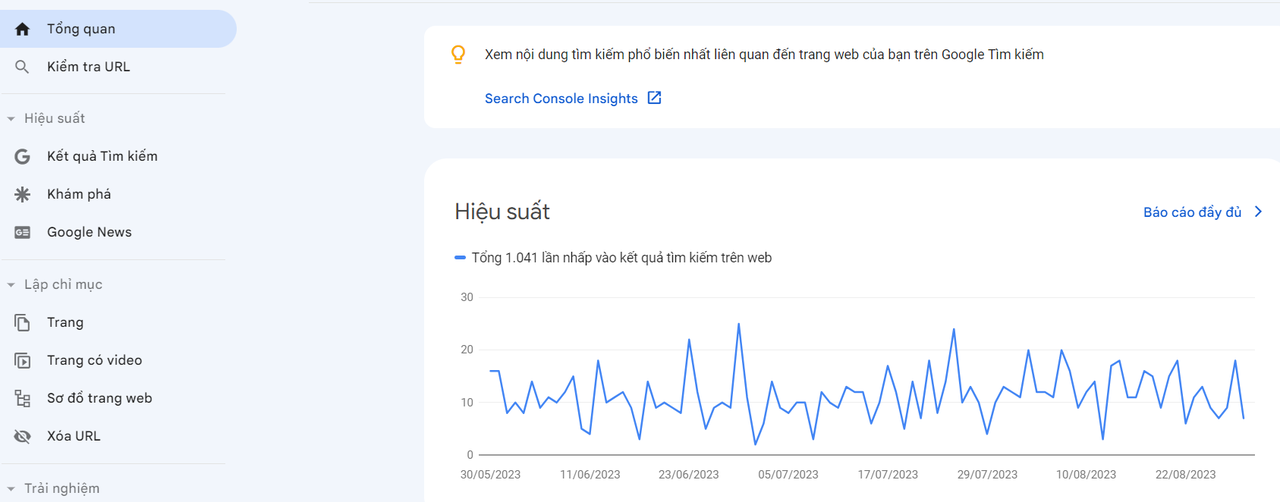
Task: Click the popular search content tip text
Action: 764,55
